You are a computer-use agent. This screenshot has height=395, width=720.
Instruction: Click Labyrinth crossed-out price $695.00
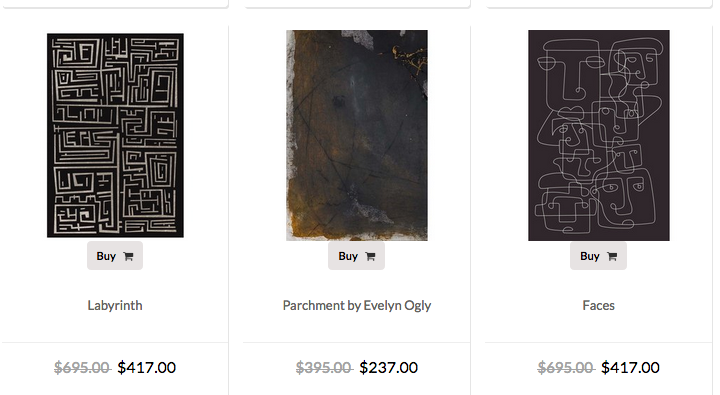click(82, 367)
